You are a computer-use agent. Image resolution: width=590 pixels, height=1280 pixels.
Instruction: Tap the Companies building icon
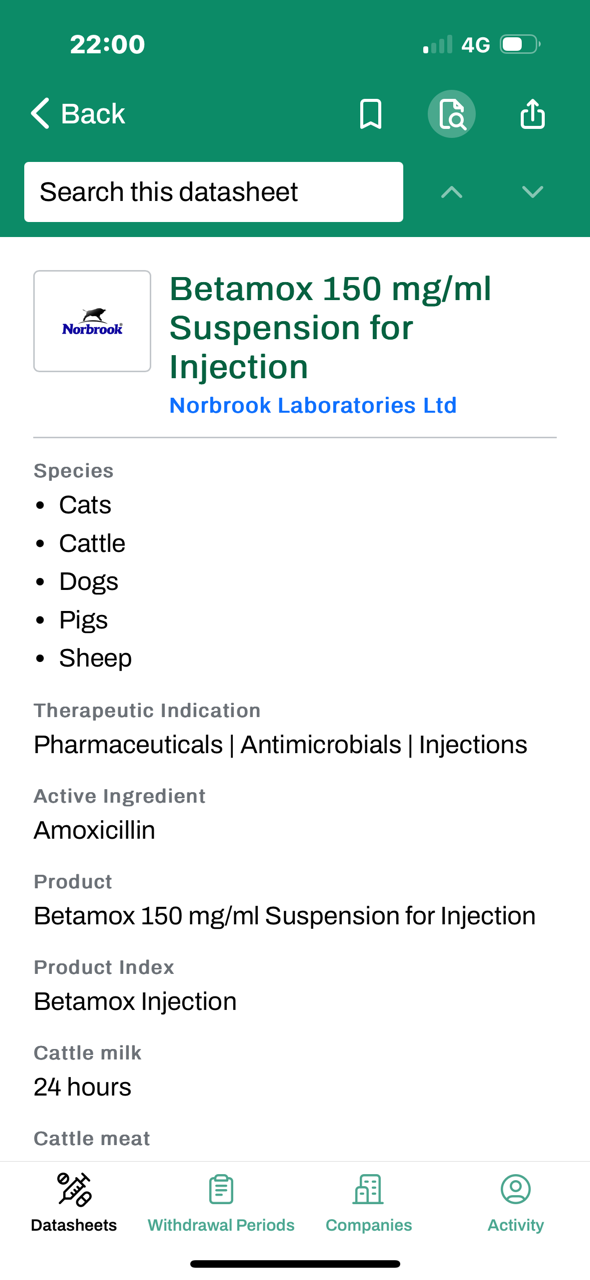point(368,1190)
